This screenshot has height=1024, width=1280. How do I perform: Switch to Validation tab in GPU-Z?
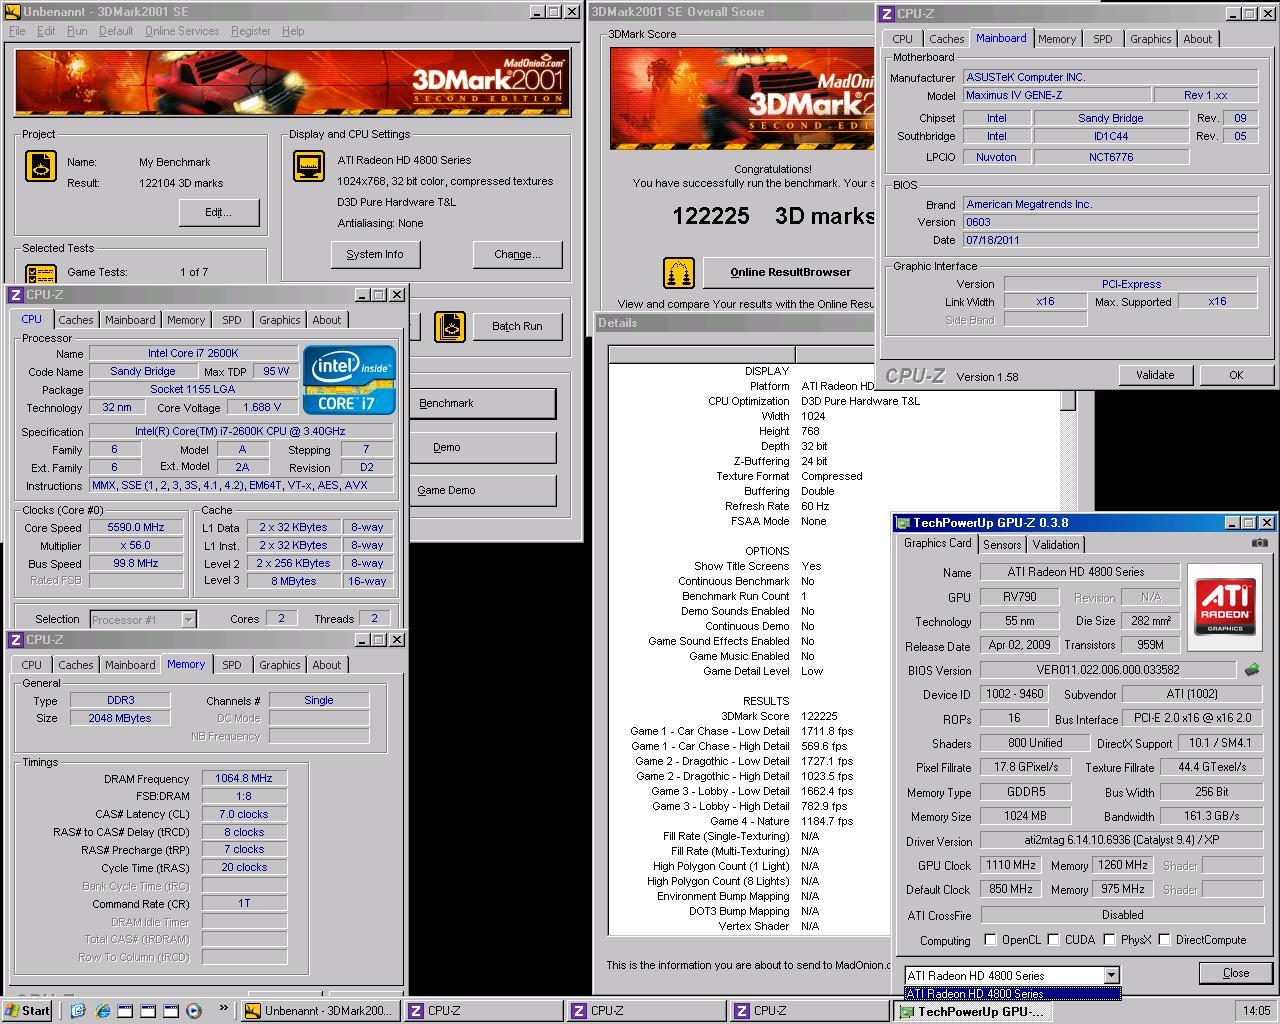(x=1056, y=545)
